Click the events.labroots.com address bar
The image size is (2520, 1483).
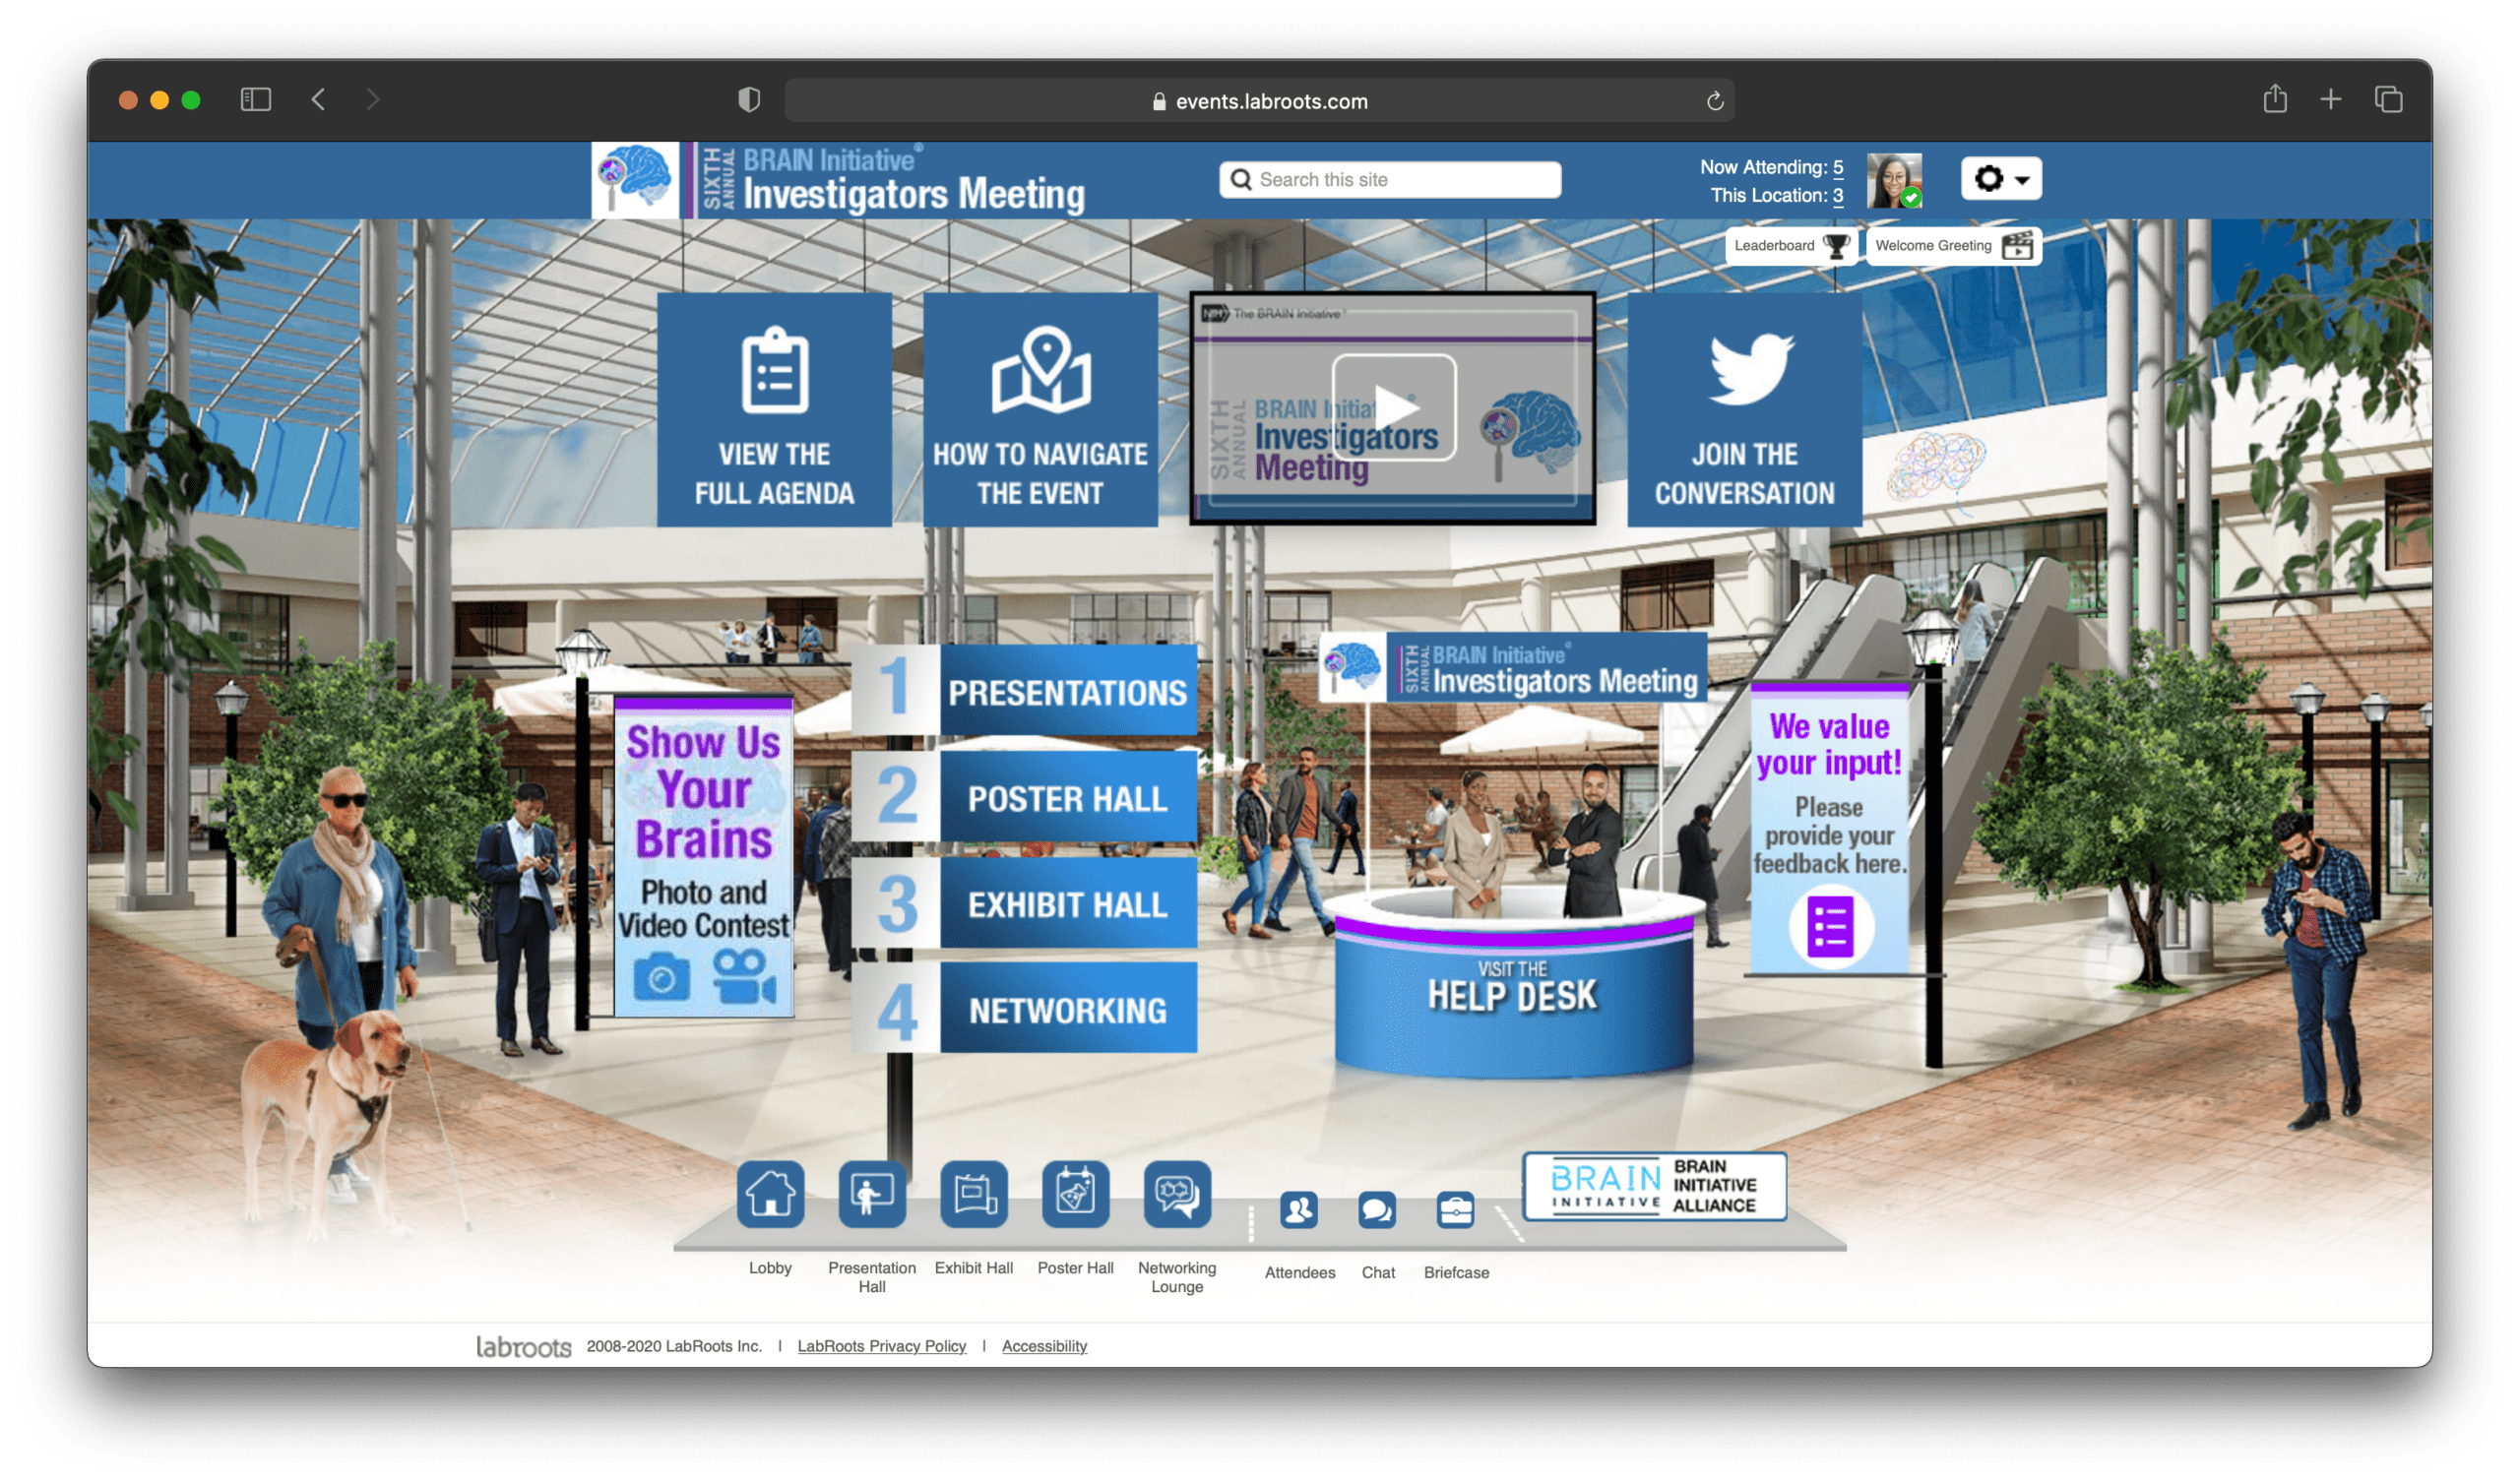tap(1260, 101)
